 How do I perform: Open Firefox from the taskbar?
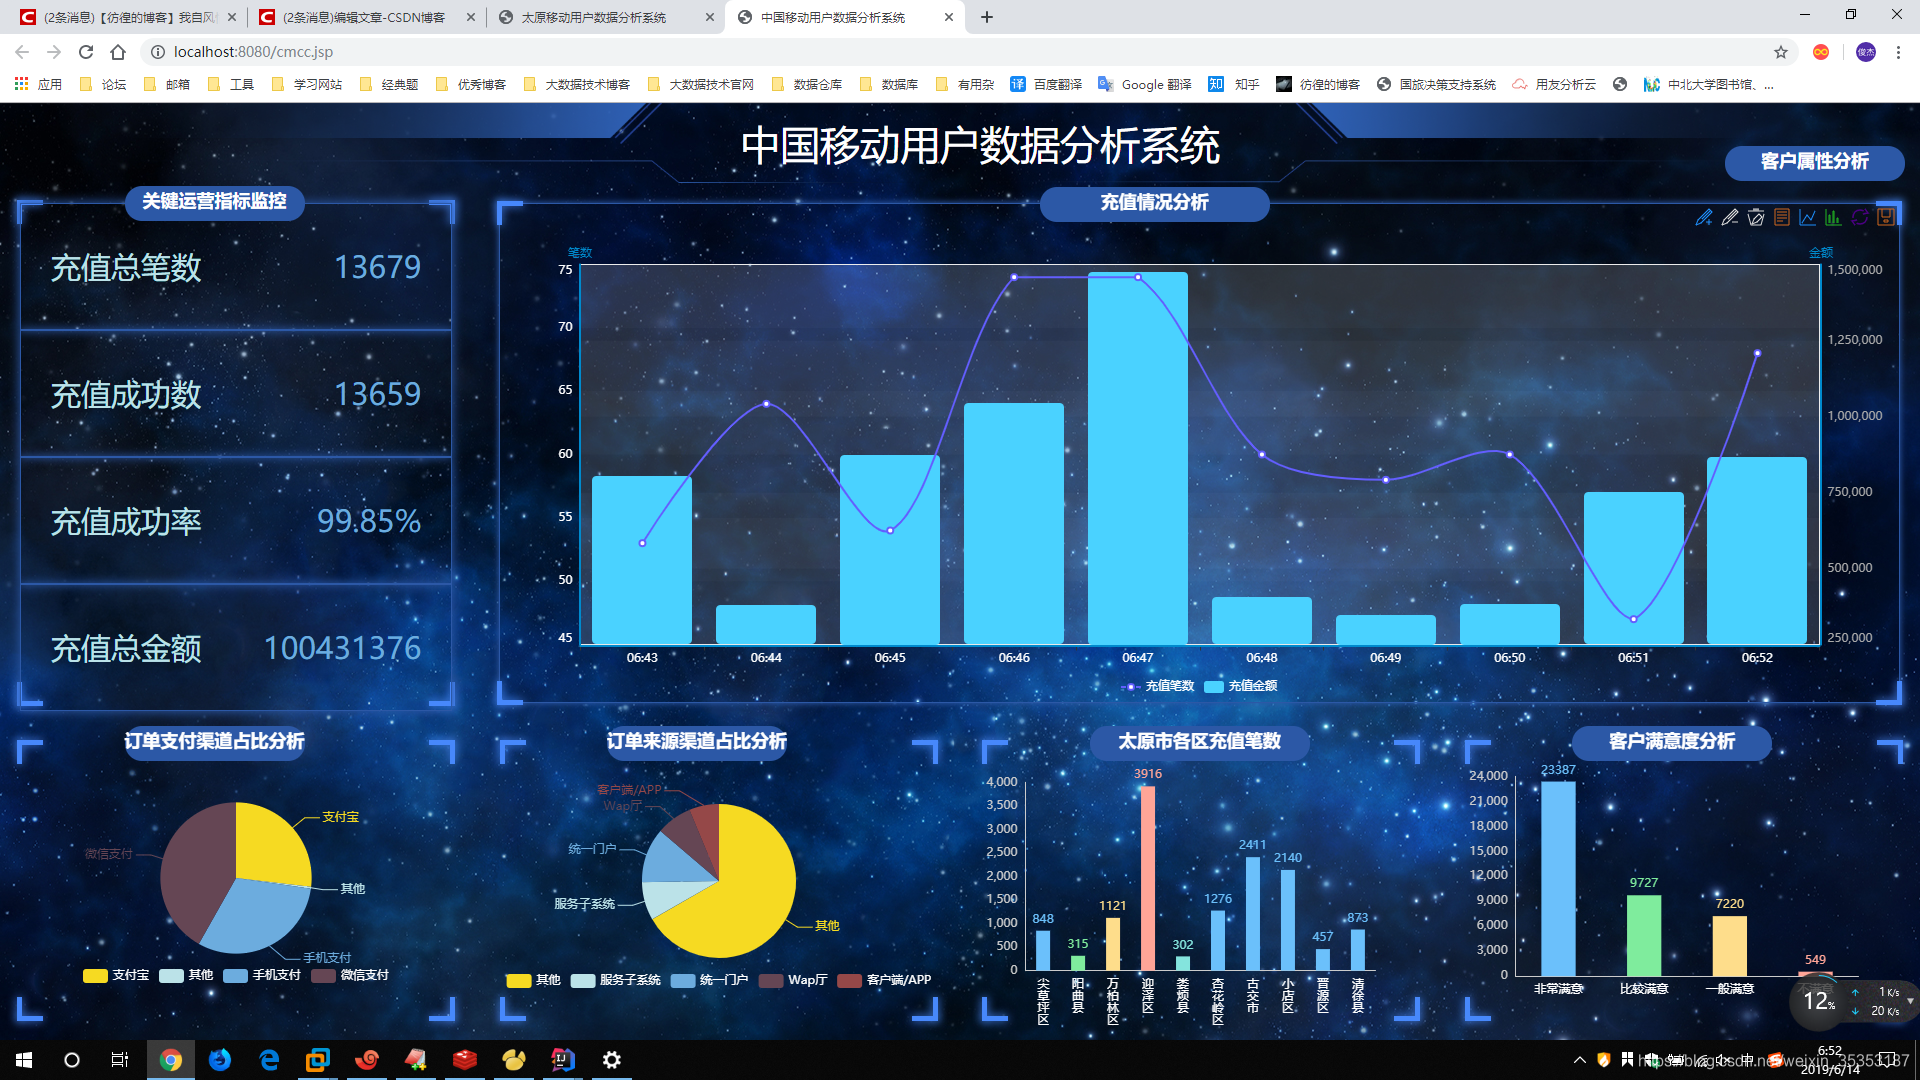[220, 1060]
